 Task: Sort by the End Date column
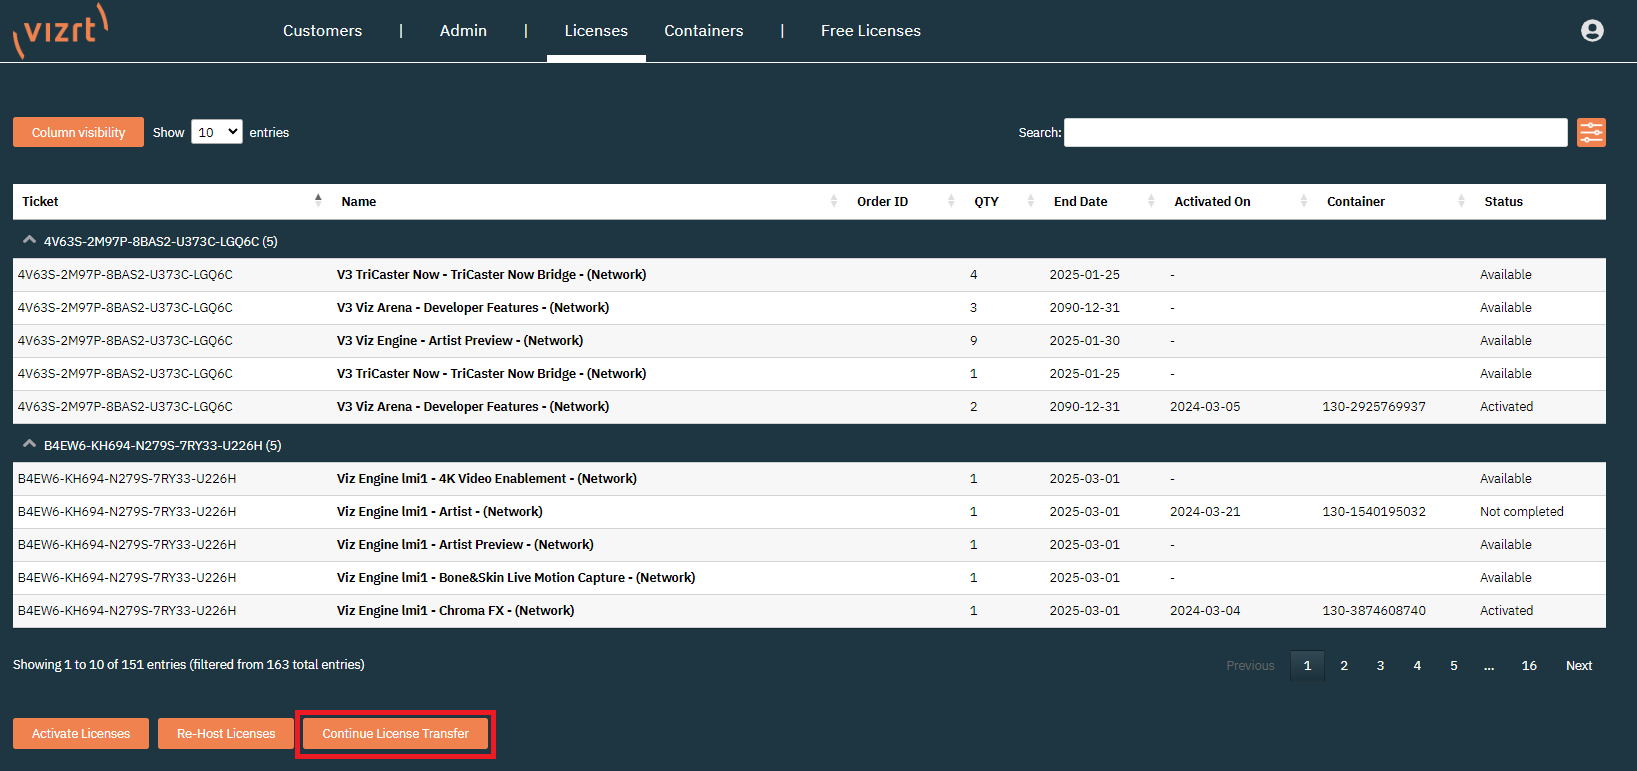(1080, 202)
